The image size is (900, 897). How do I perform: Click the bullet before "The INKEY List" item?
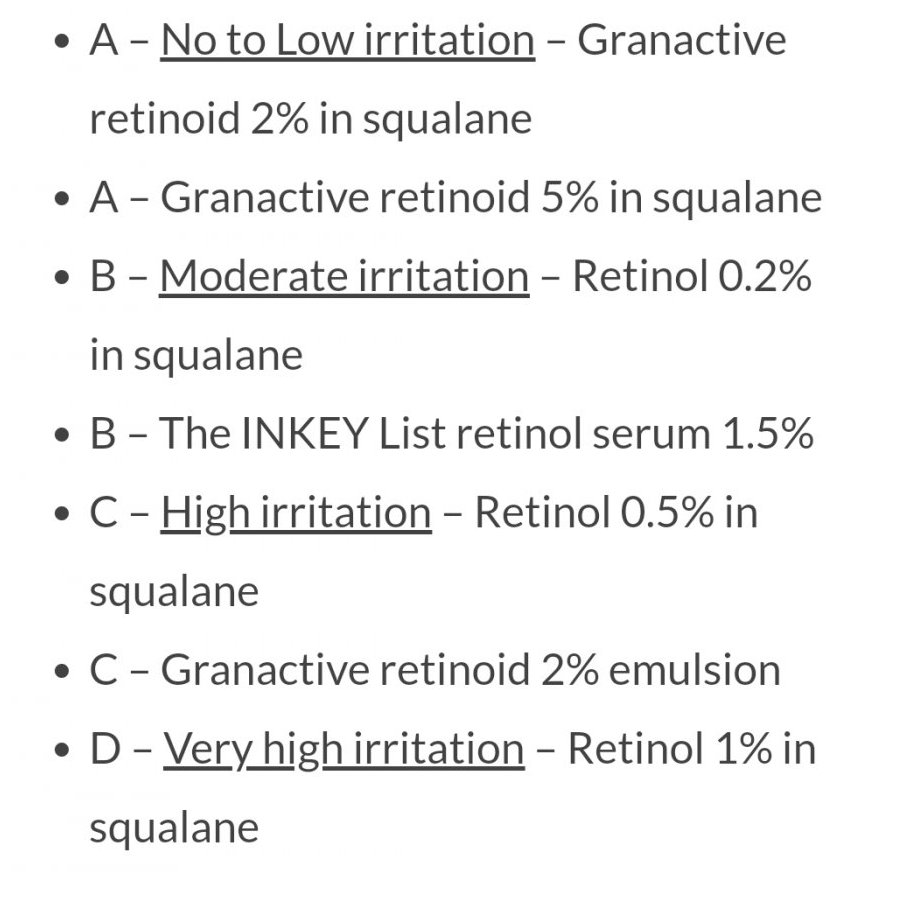(64, 436)
